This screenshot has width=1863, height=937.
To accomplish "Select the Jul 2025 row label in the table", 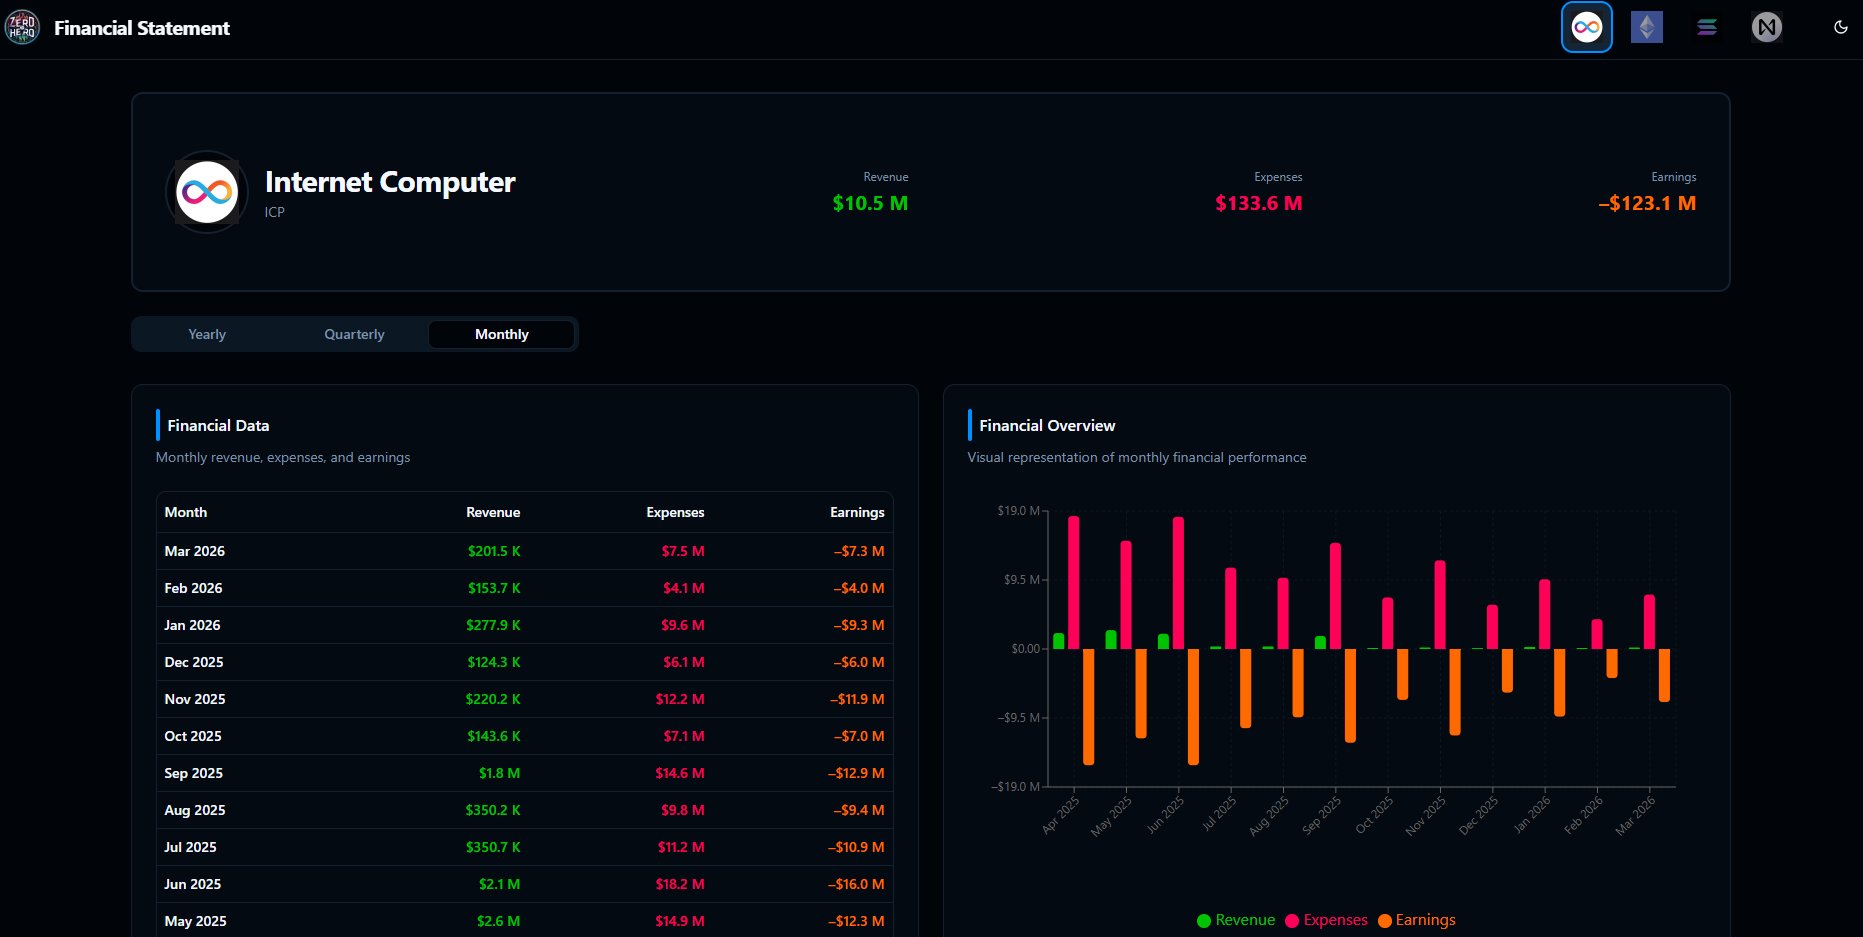I will pos(190,847).
